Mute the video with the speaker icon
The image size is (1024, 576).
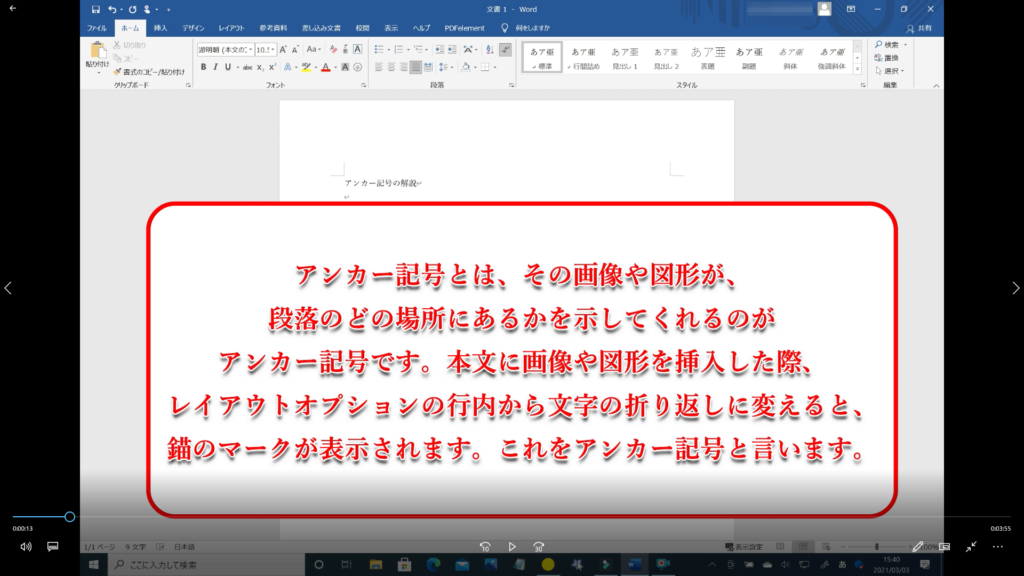pyautogui.click(x=26, y=547)
